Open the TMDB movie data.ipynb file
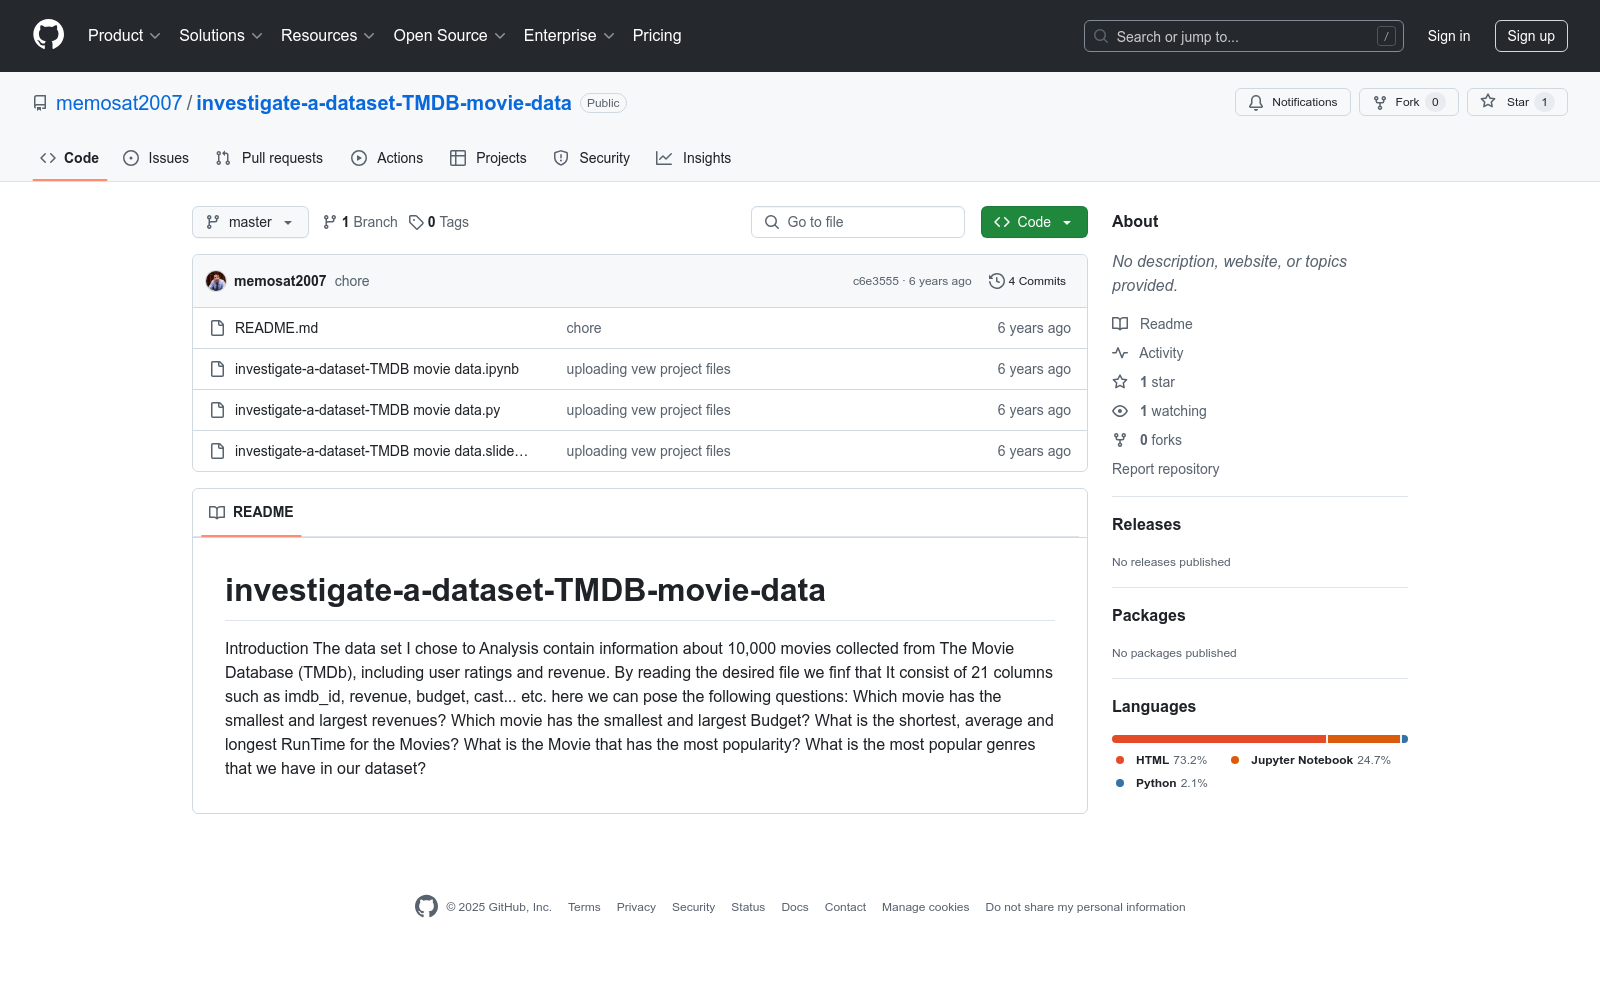Screen dimensions: 1600x1000 [377, 369]
